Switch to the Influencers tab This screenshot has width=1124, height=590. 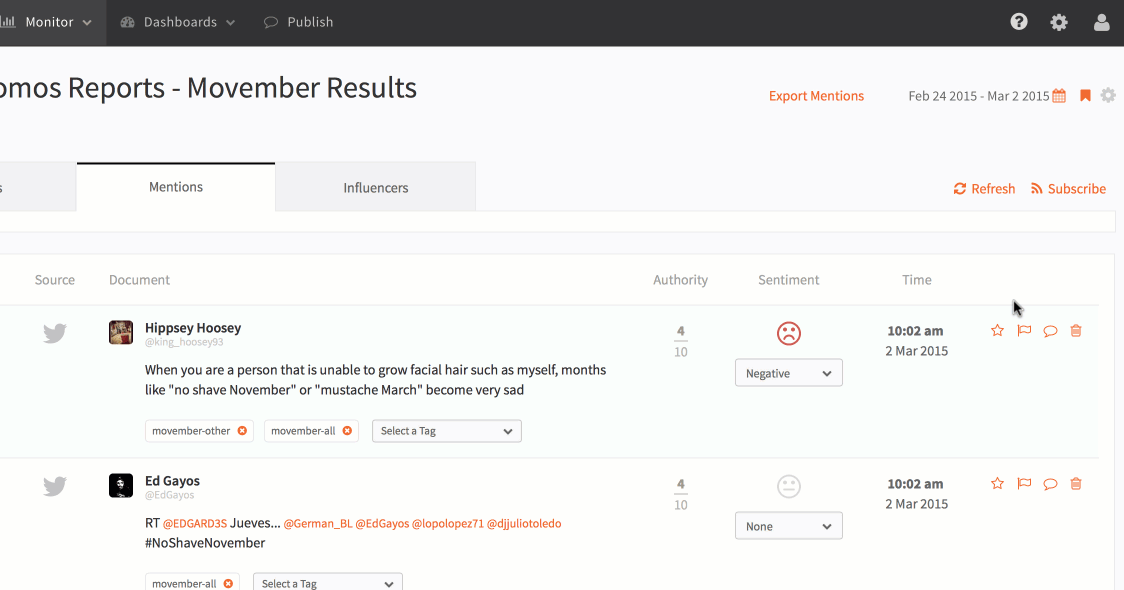coord(375,188)
